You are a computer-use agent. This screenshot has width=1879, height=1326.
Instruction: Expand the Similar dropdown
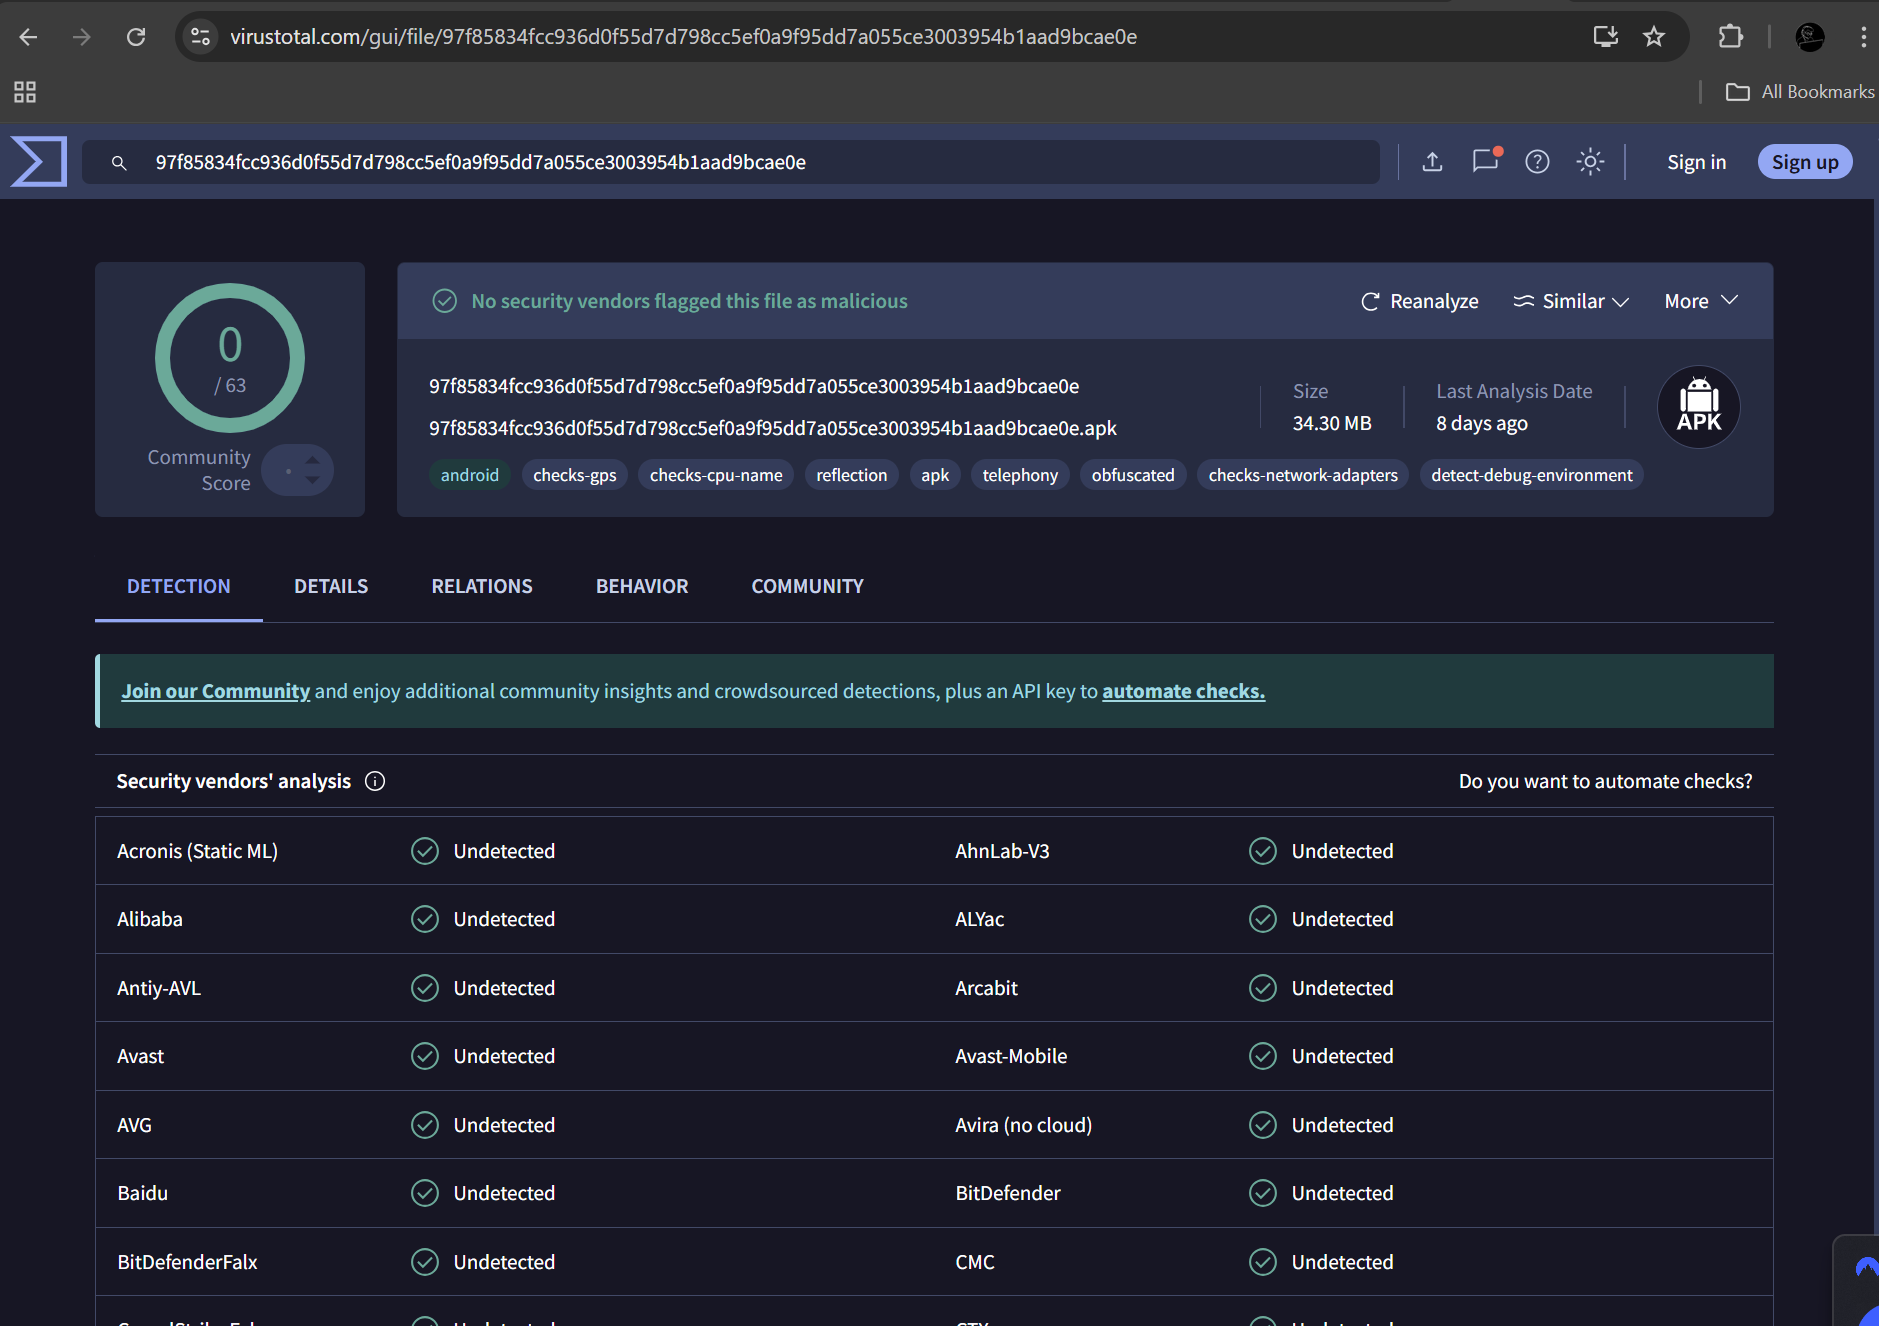click(1571, 301)
